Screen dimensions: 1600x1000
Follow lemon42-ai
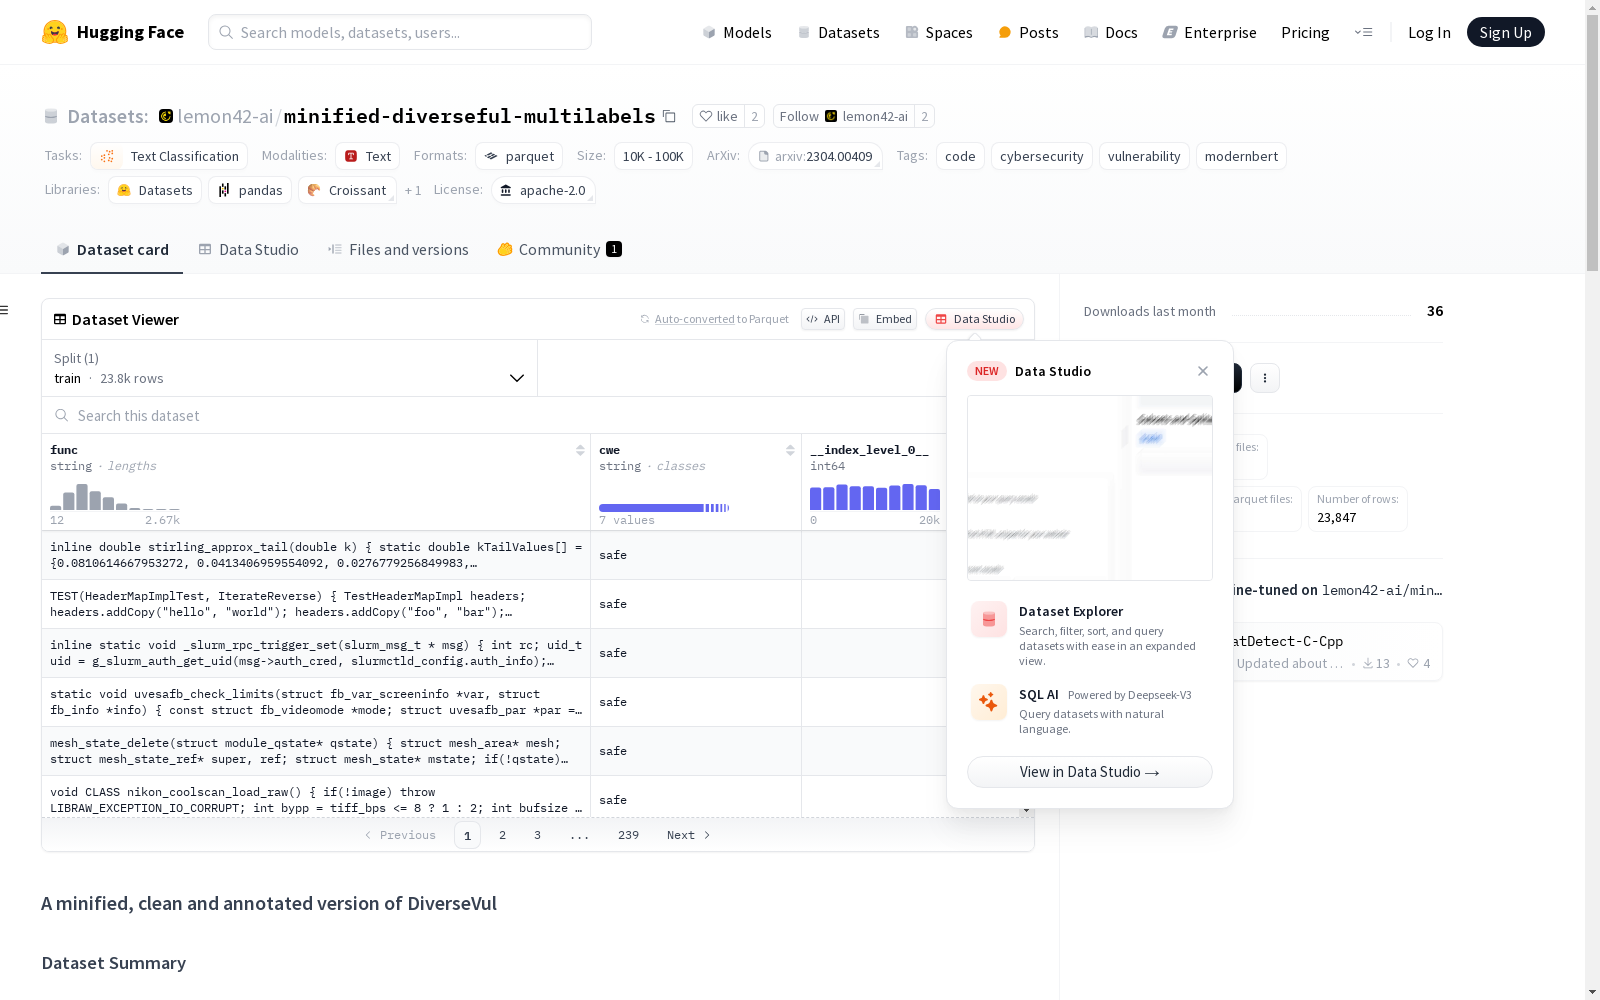pos(843,116)
